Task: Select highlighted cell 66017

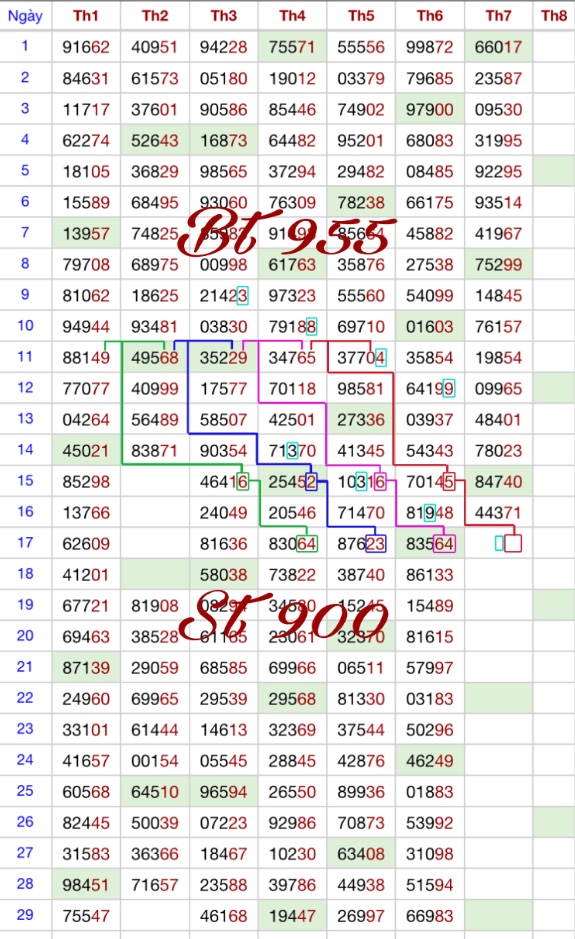Action: point(498,47)
